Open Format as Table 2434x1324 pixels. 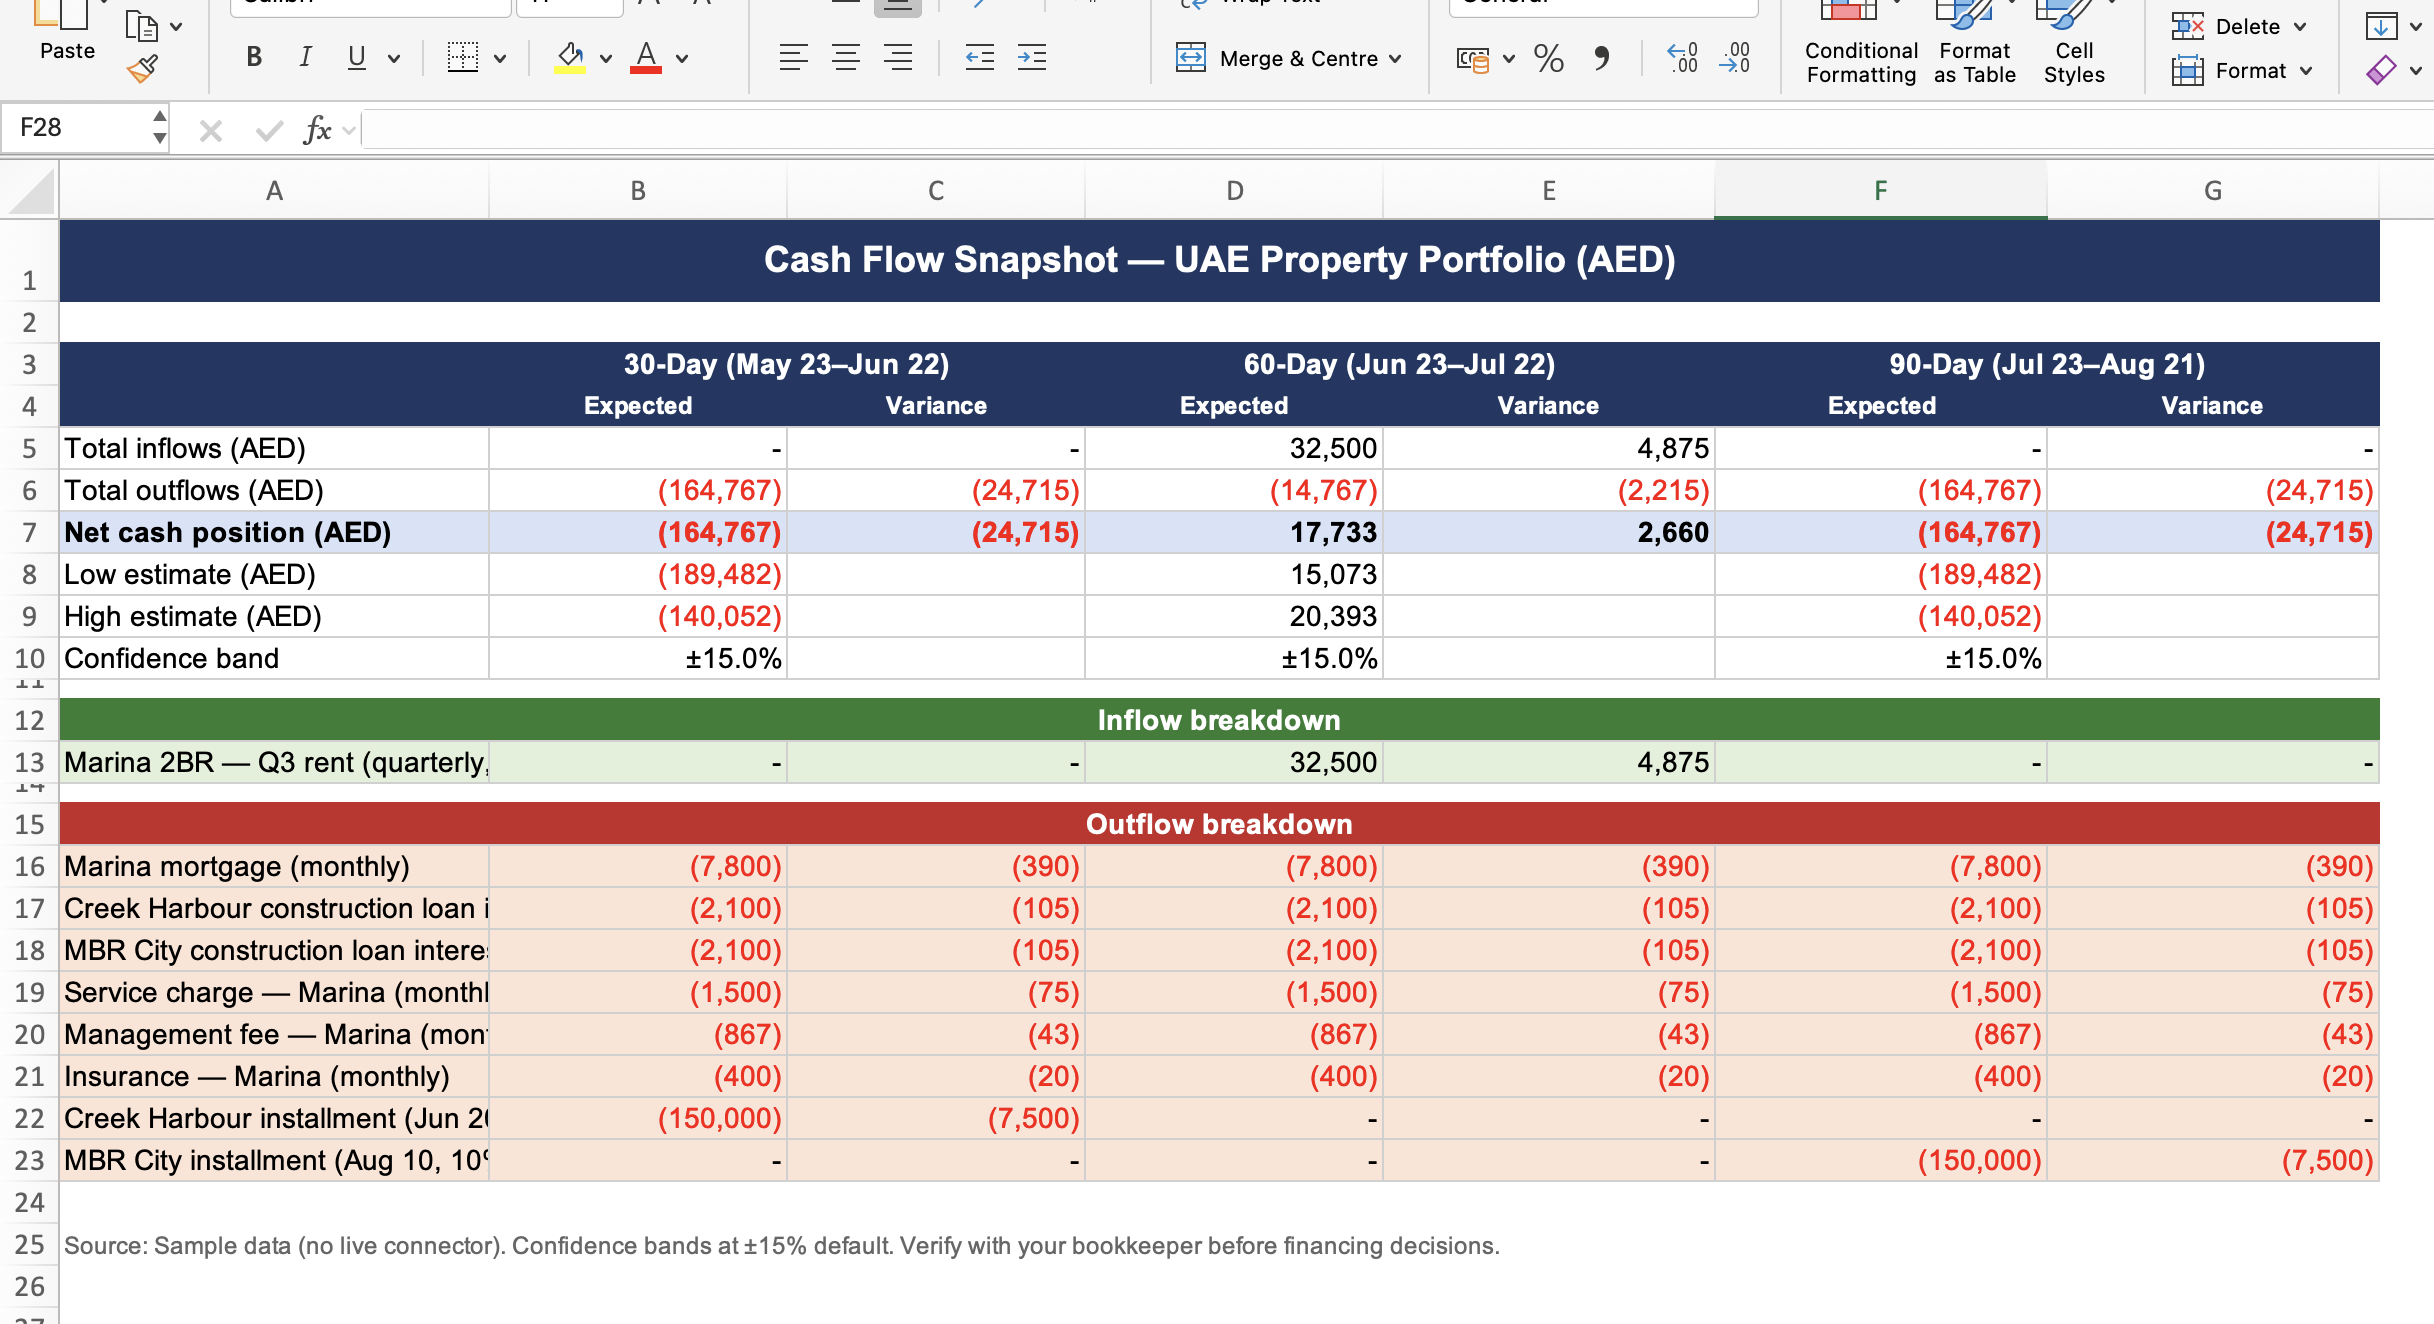1974,44
